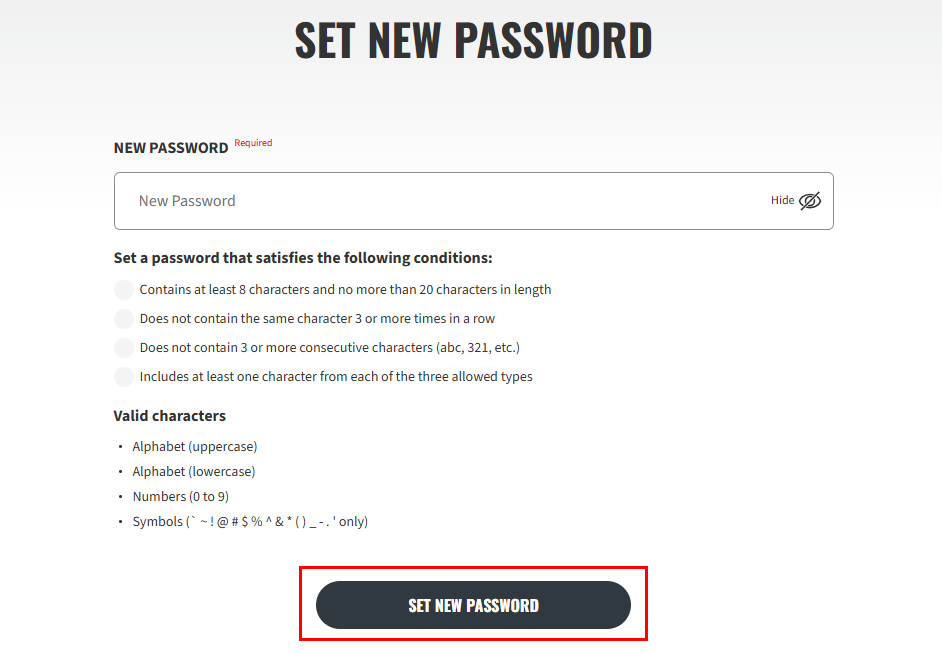Viewport: 942px width, 653px height.
Task: Click the same-character-in-a-row condition indicator circle
Action: [x=124, y=319]
